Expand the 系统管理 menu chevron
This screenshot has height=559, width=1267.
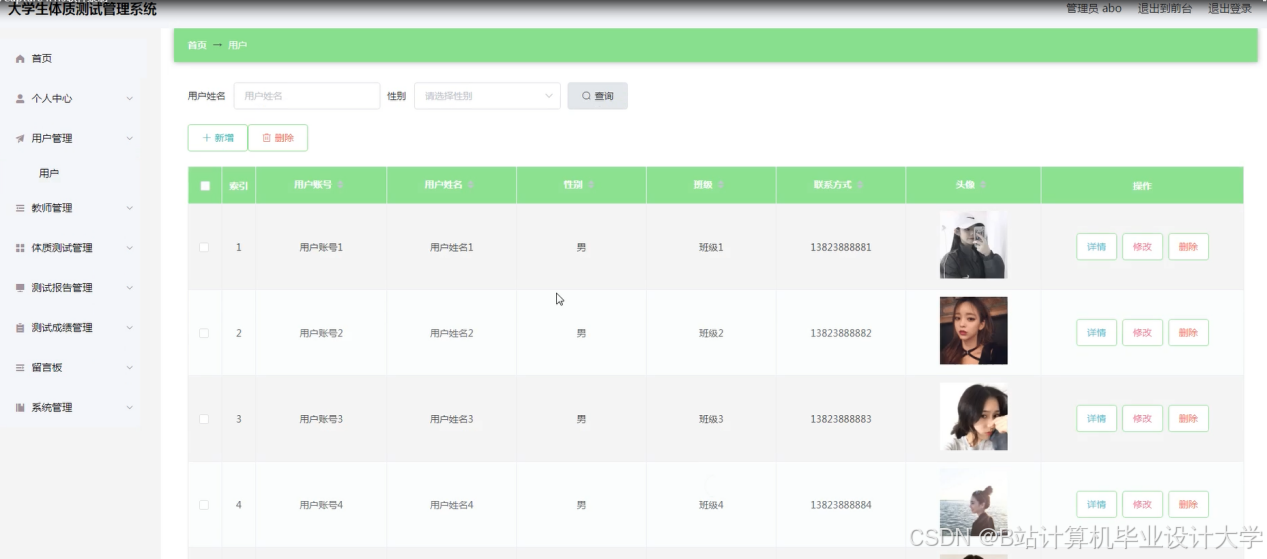tap(130, 408)
